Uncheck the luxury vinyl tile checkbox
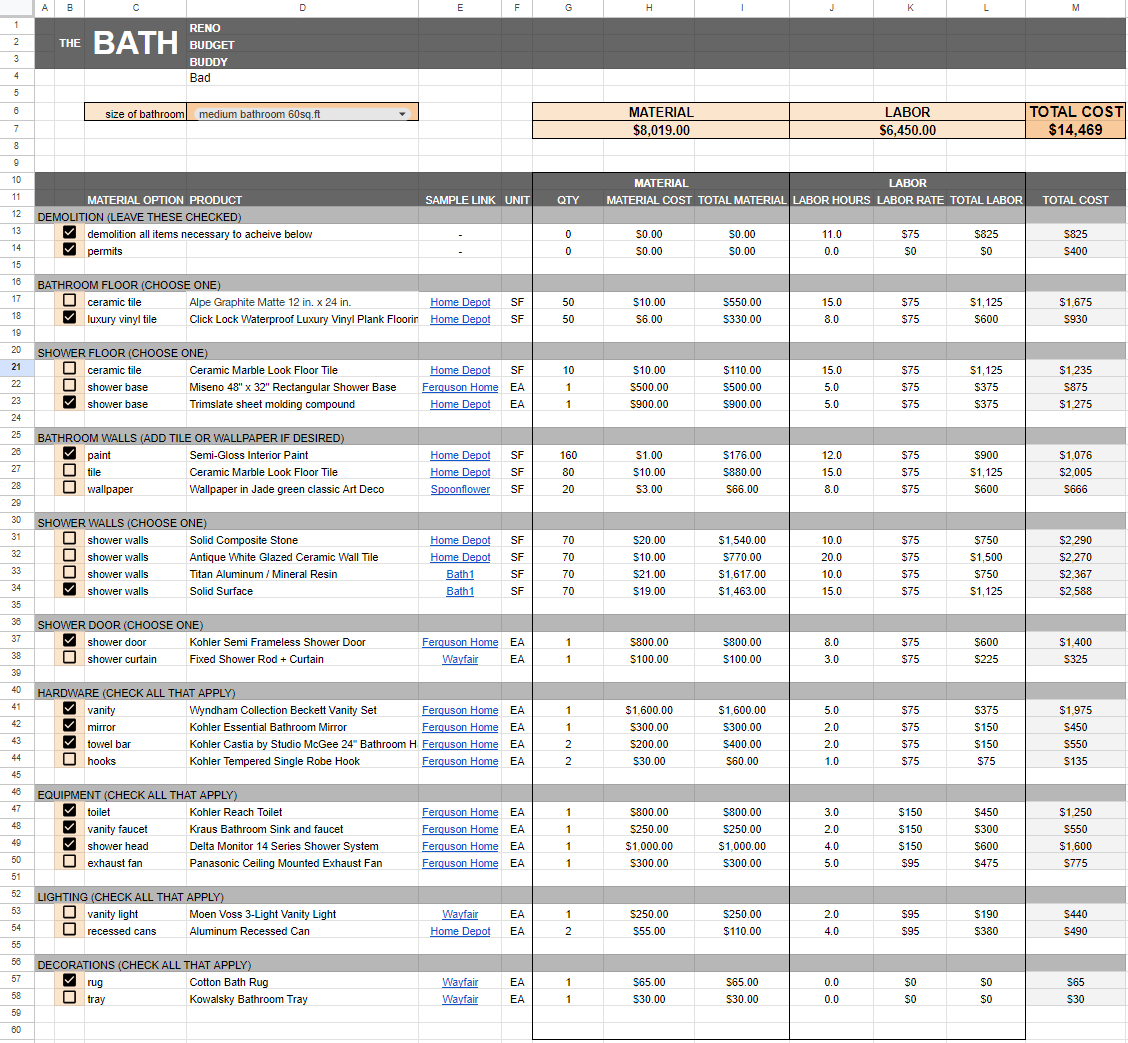 (x=70, y=317)
